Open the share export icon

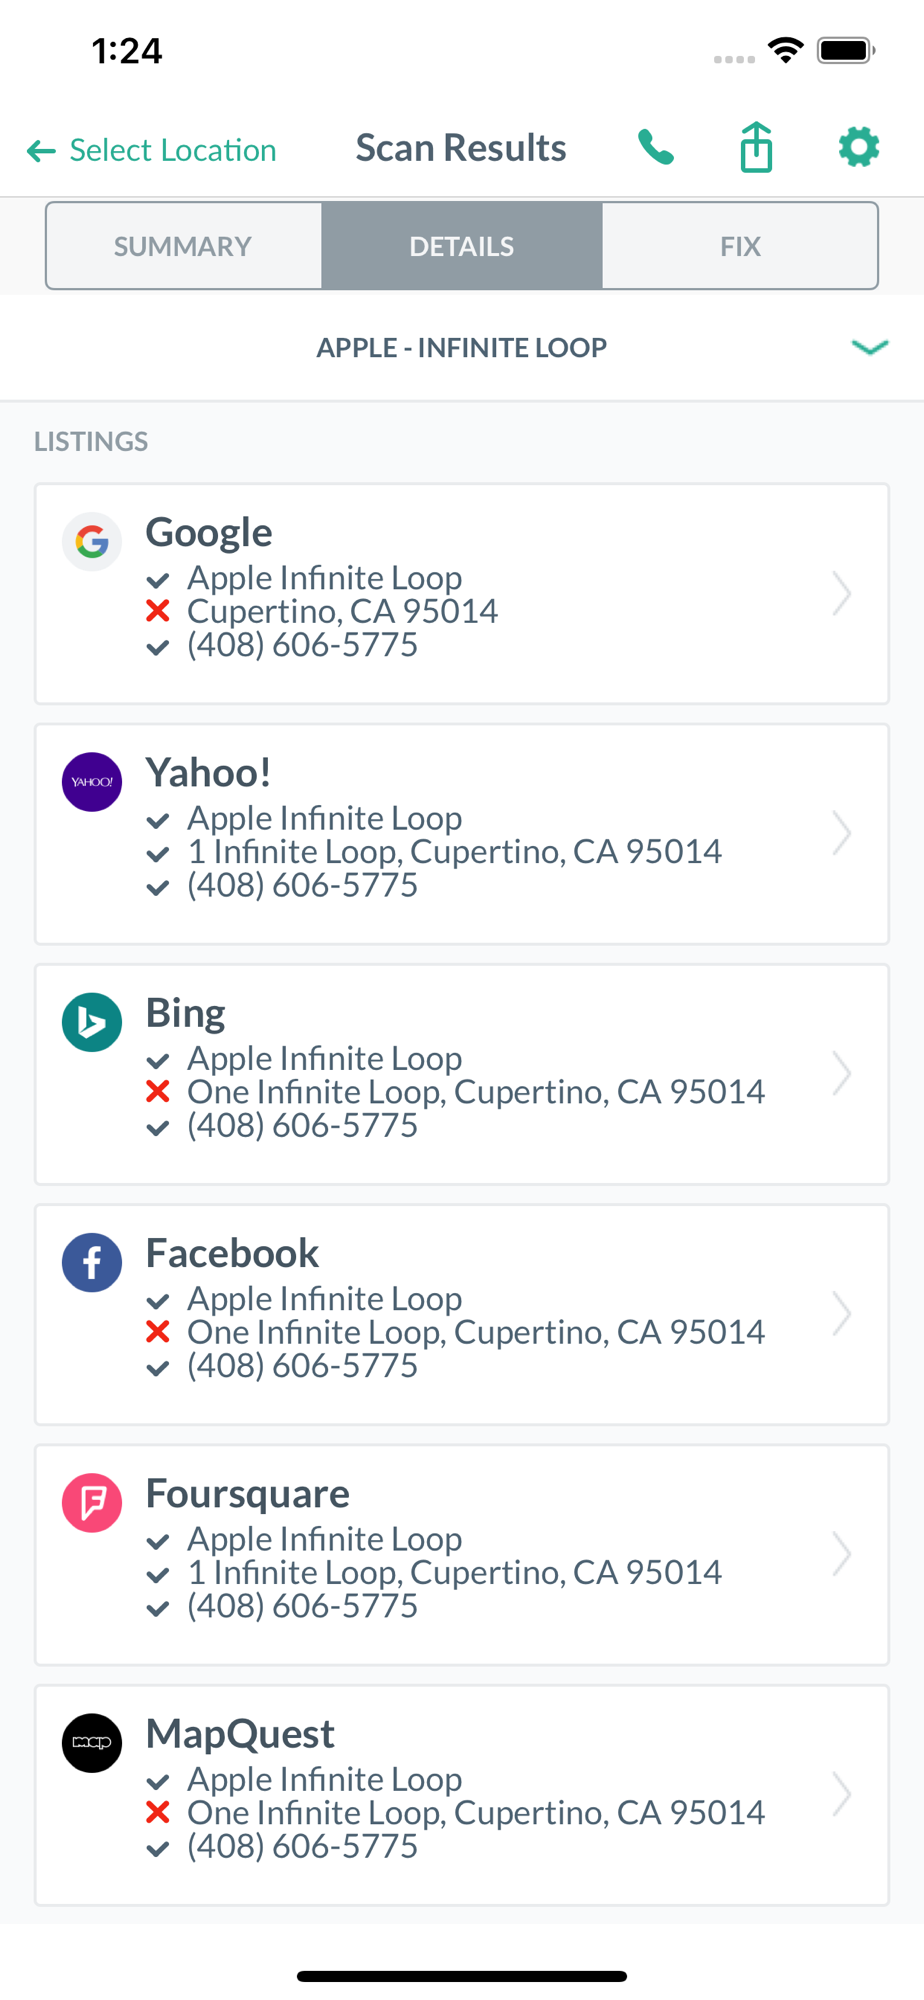[x=757, y=148]
